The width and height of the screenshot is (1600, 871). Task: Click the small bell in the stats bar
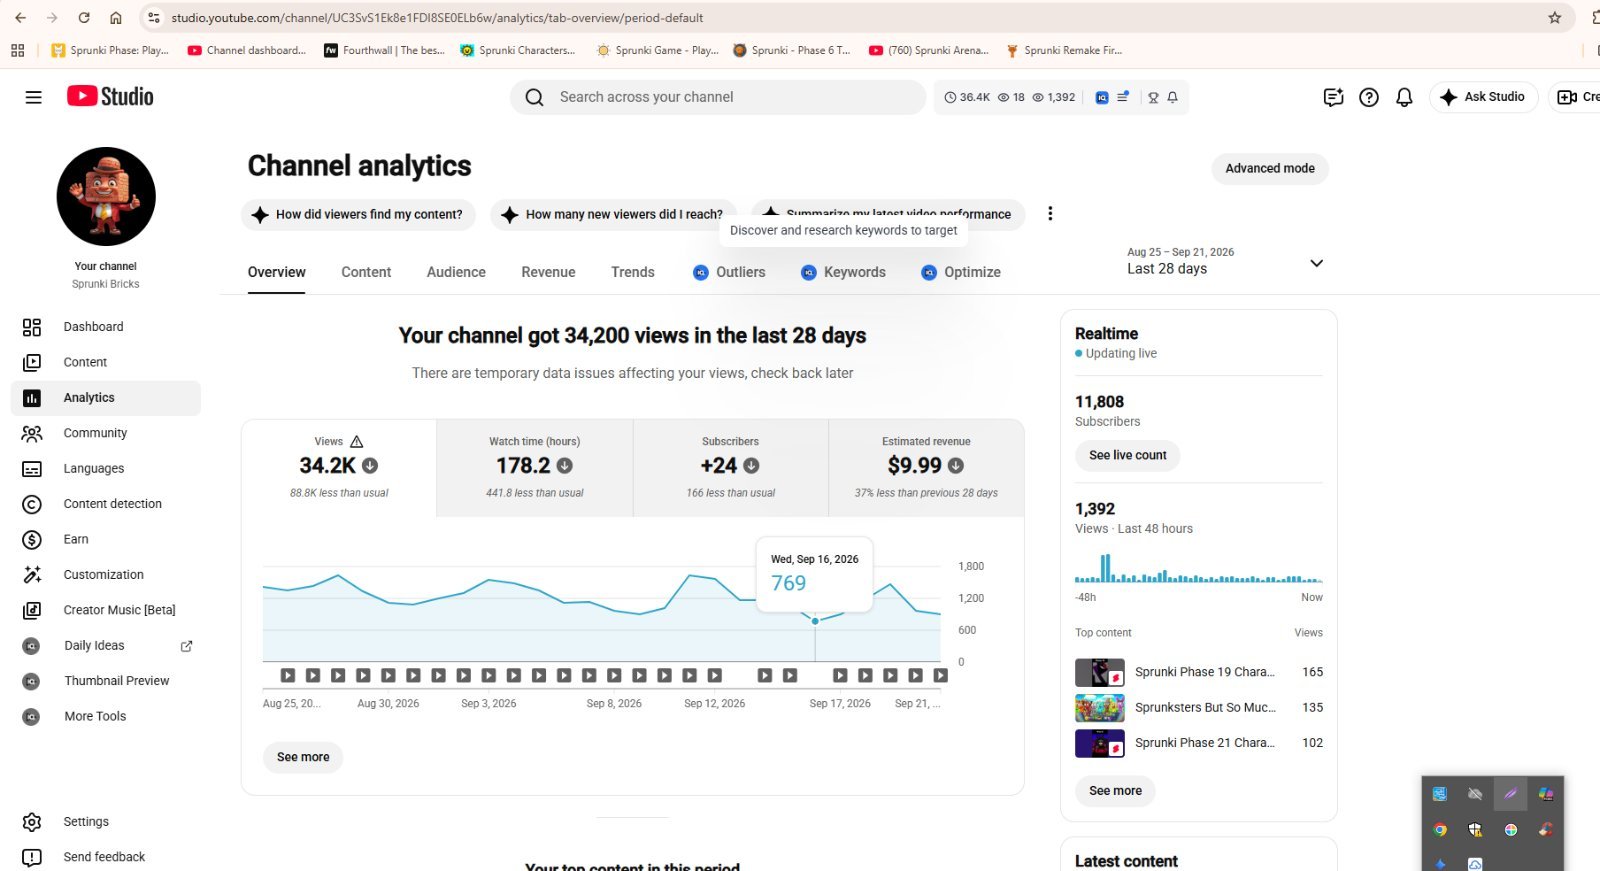pyautogui.click(x=1173, y=97)
